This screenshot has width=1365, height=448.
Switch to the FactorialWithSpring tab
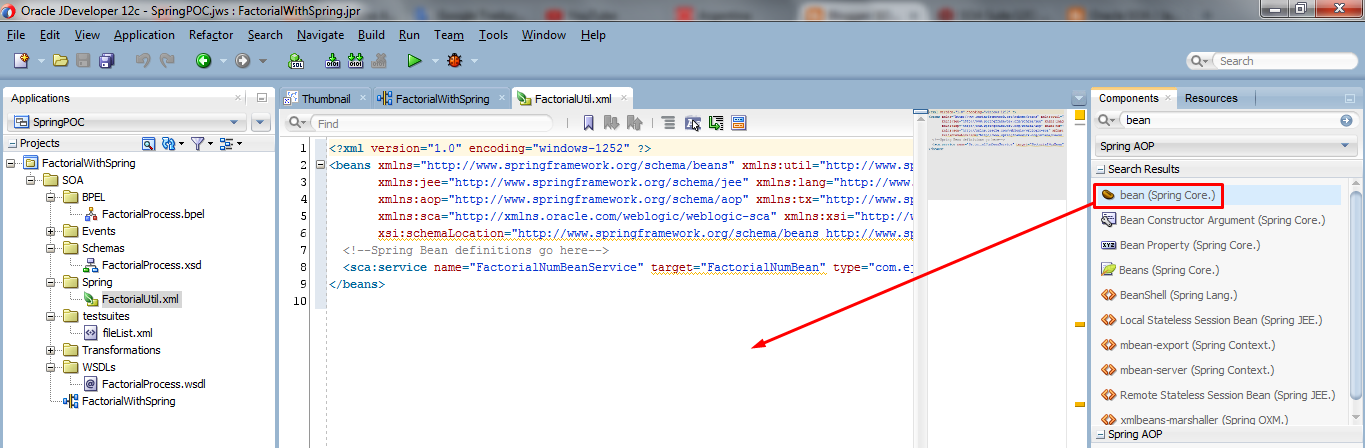point(442,98)
